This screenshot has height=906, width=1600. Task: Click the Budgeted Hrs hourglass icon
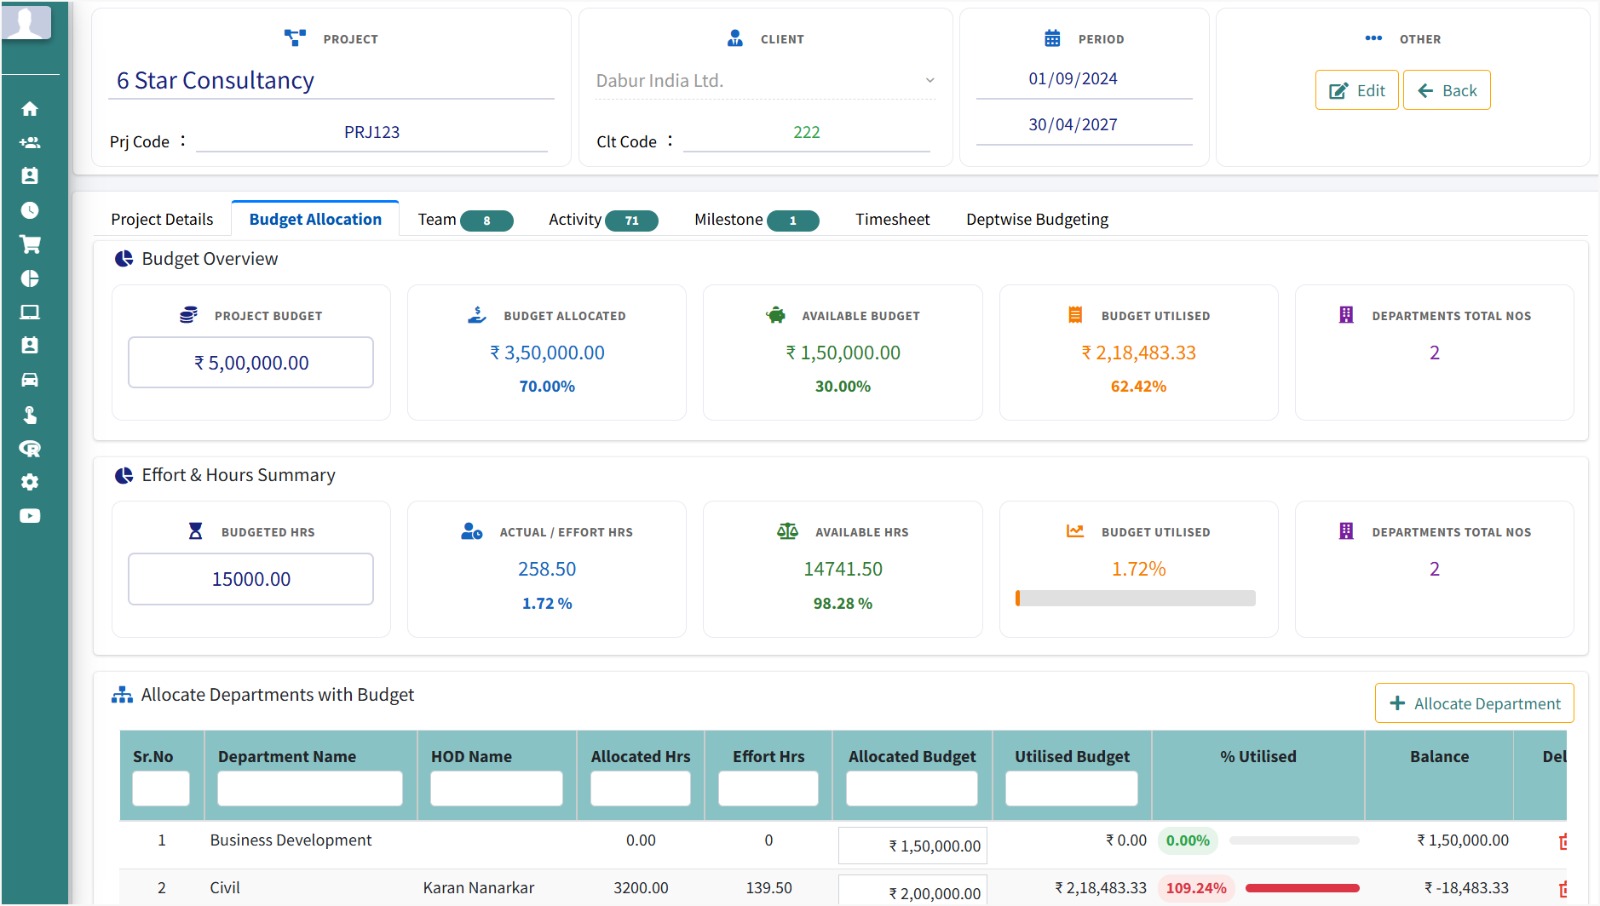[x=196, y=531]
